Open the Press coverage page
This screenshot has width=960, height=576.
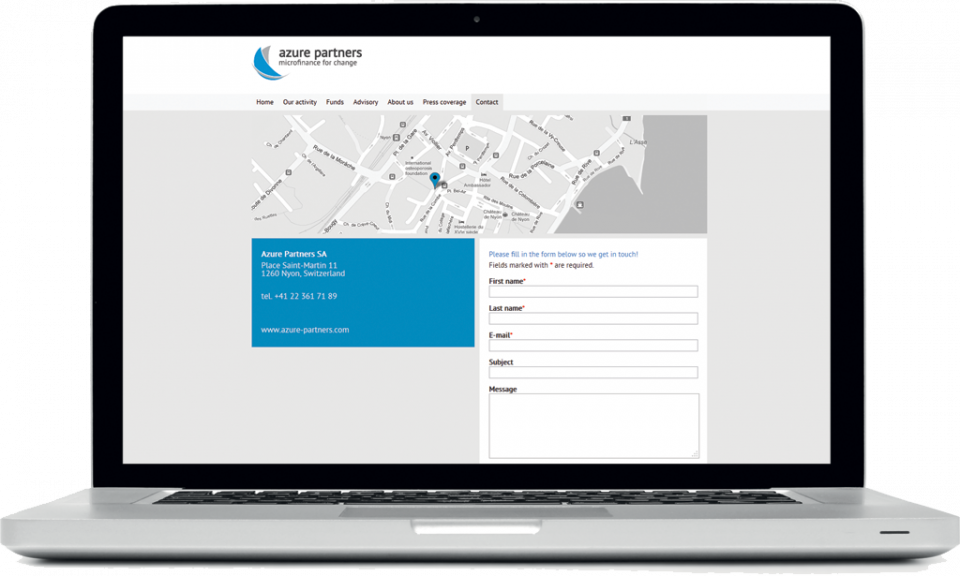(444, 102)
